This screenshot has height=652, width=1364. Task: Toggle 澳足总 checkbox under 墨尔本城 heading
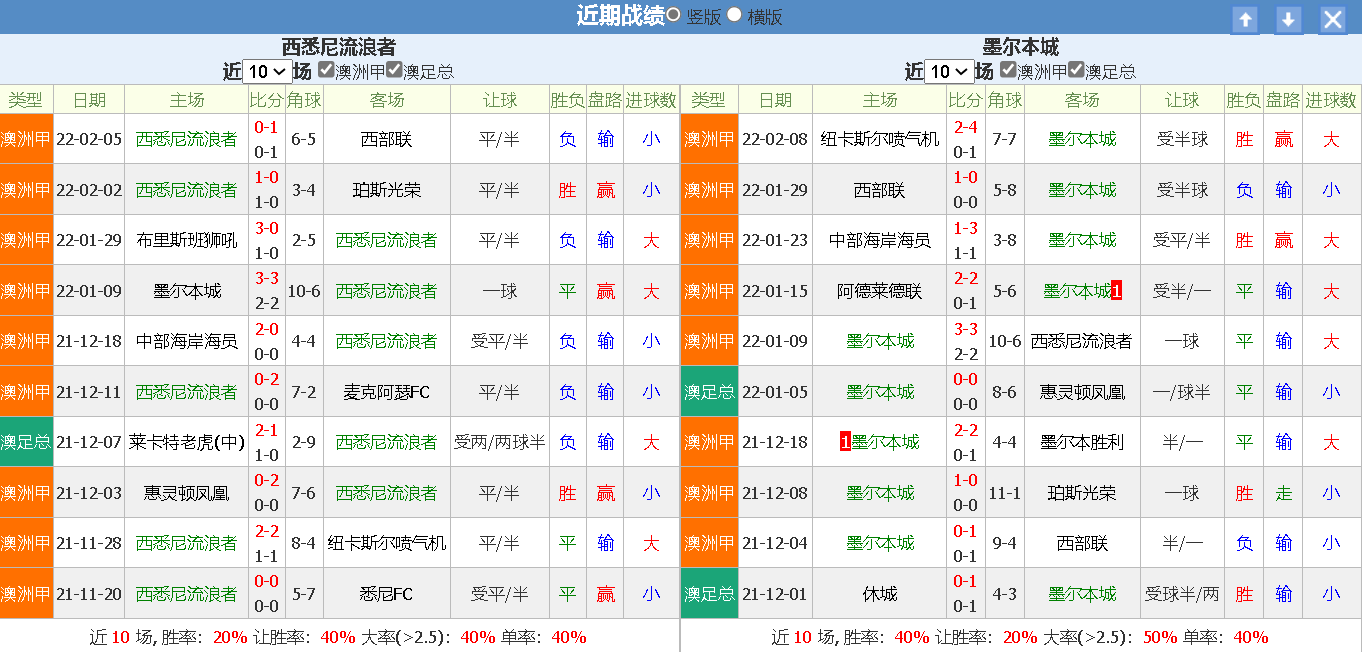pos(1076,70)
